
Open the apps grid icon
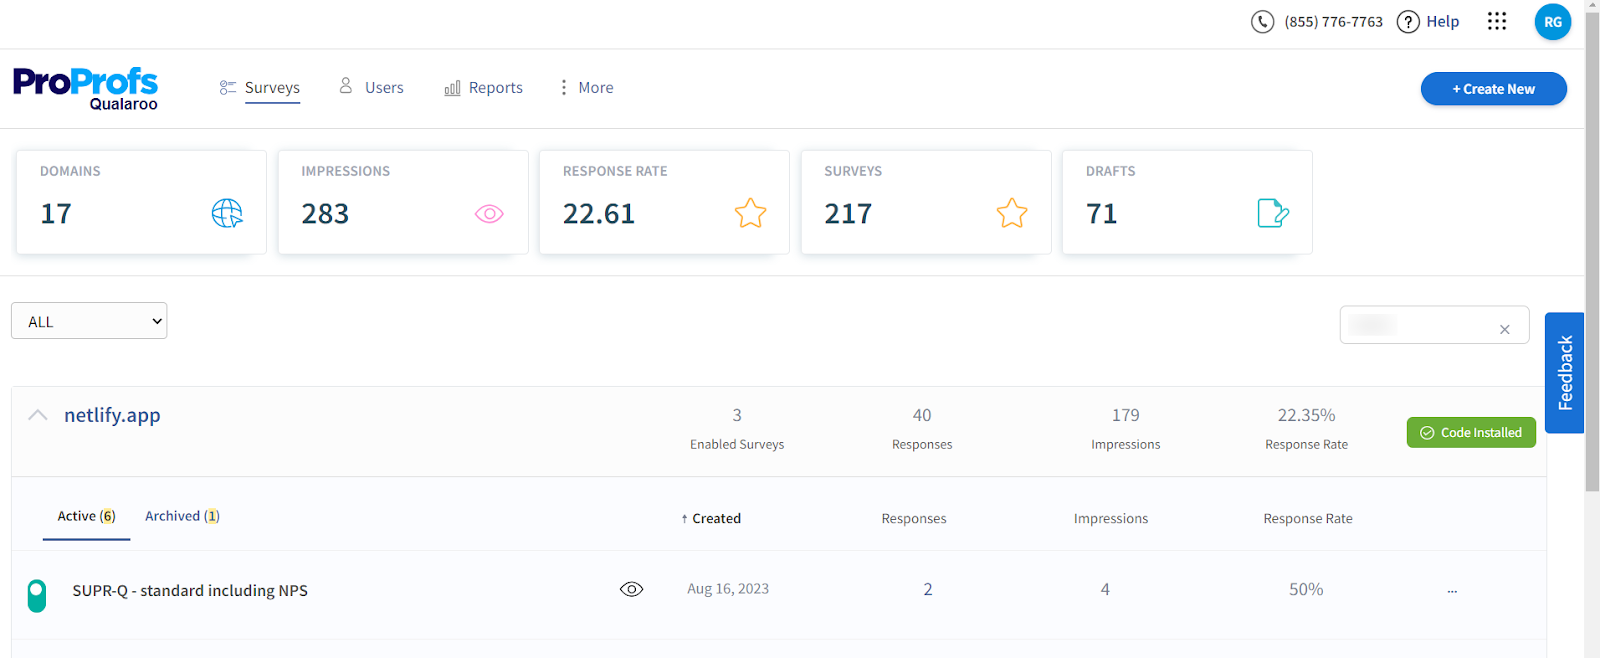(1496, 22)
